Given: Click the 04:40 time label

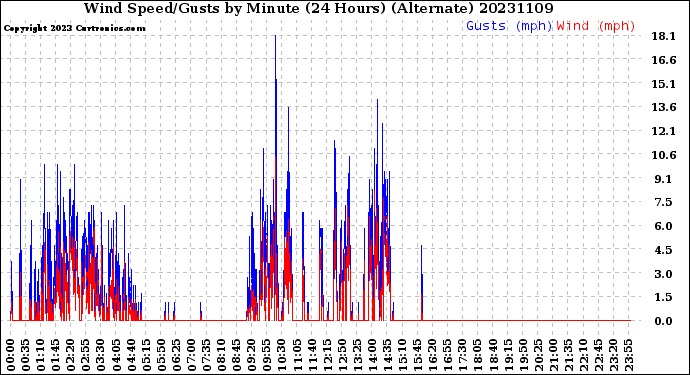Looking at the screenshot, I should coord(132,355).
